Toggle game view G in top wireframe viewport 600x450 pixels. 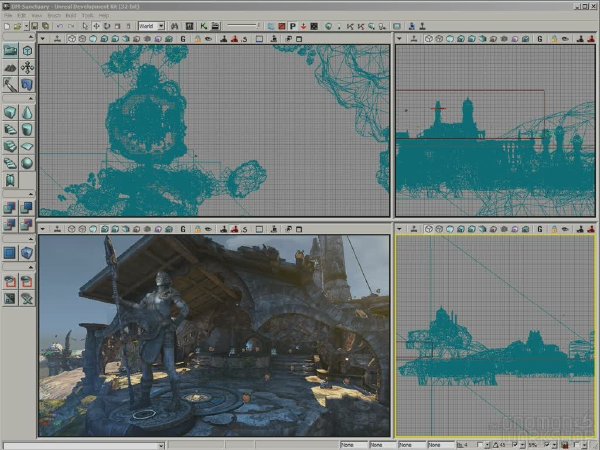[183, 39]
